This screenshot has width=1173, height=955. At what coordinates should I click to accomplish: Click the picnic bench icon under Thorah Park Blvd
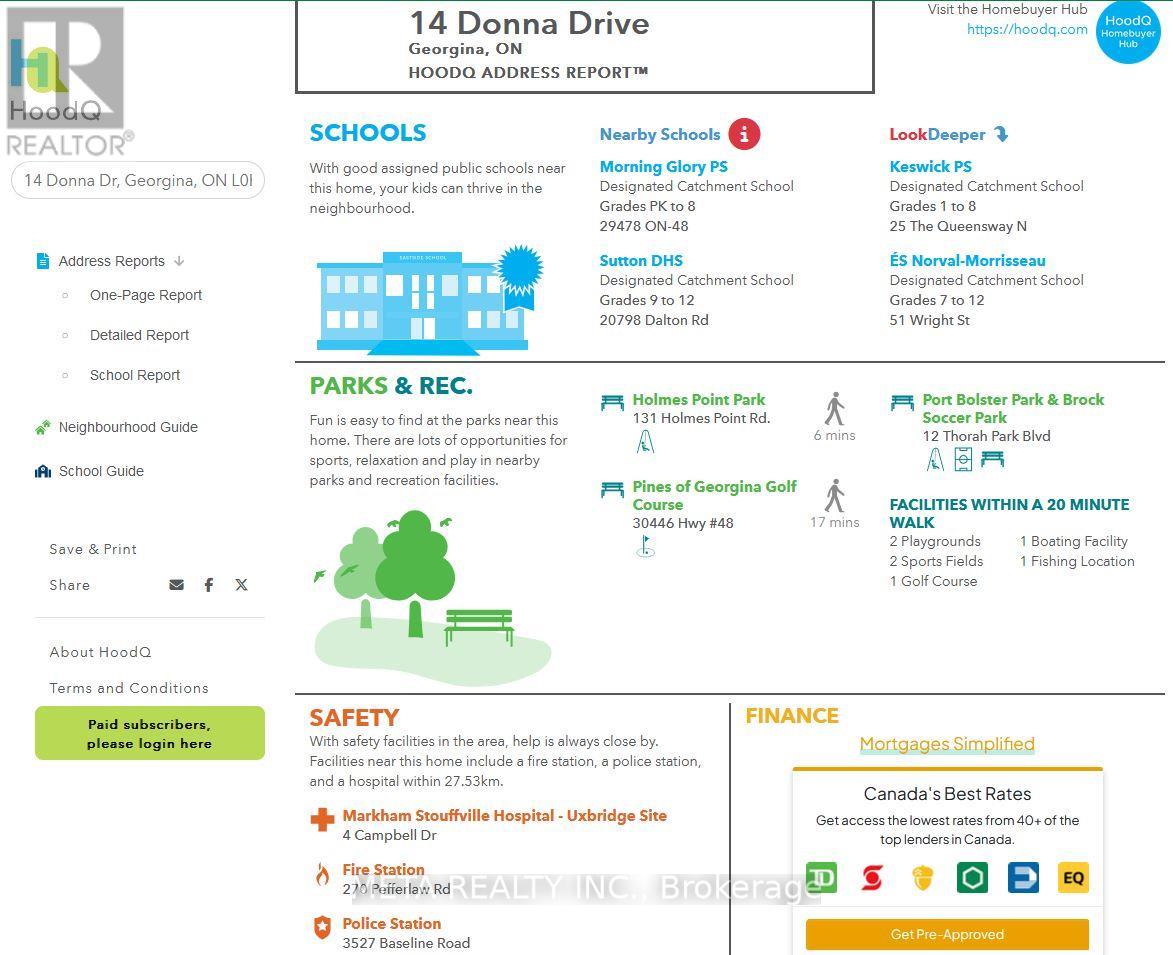point(993,458)
